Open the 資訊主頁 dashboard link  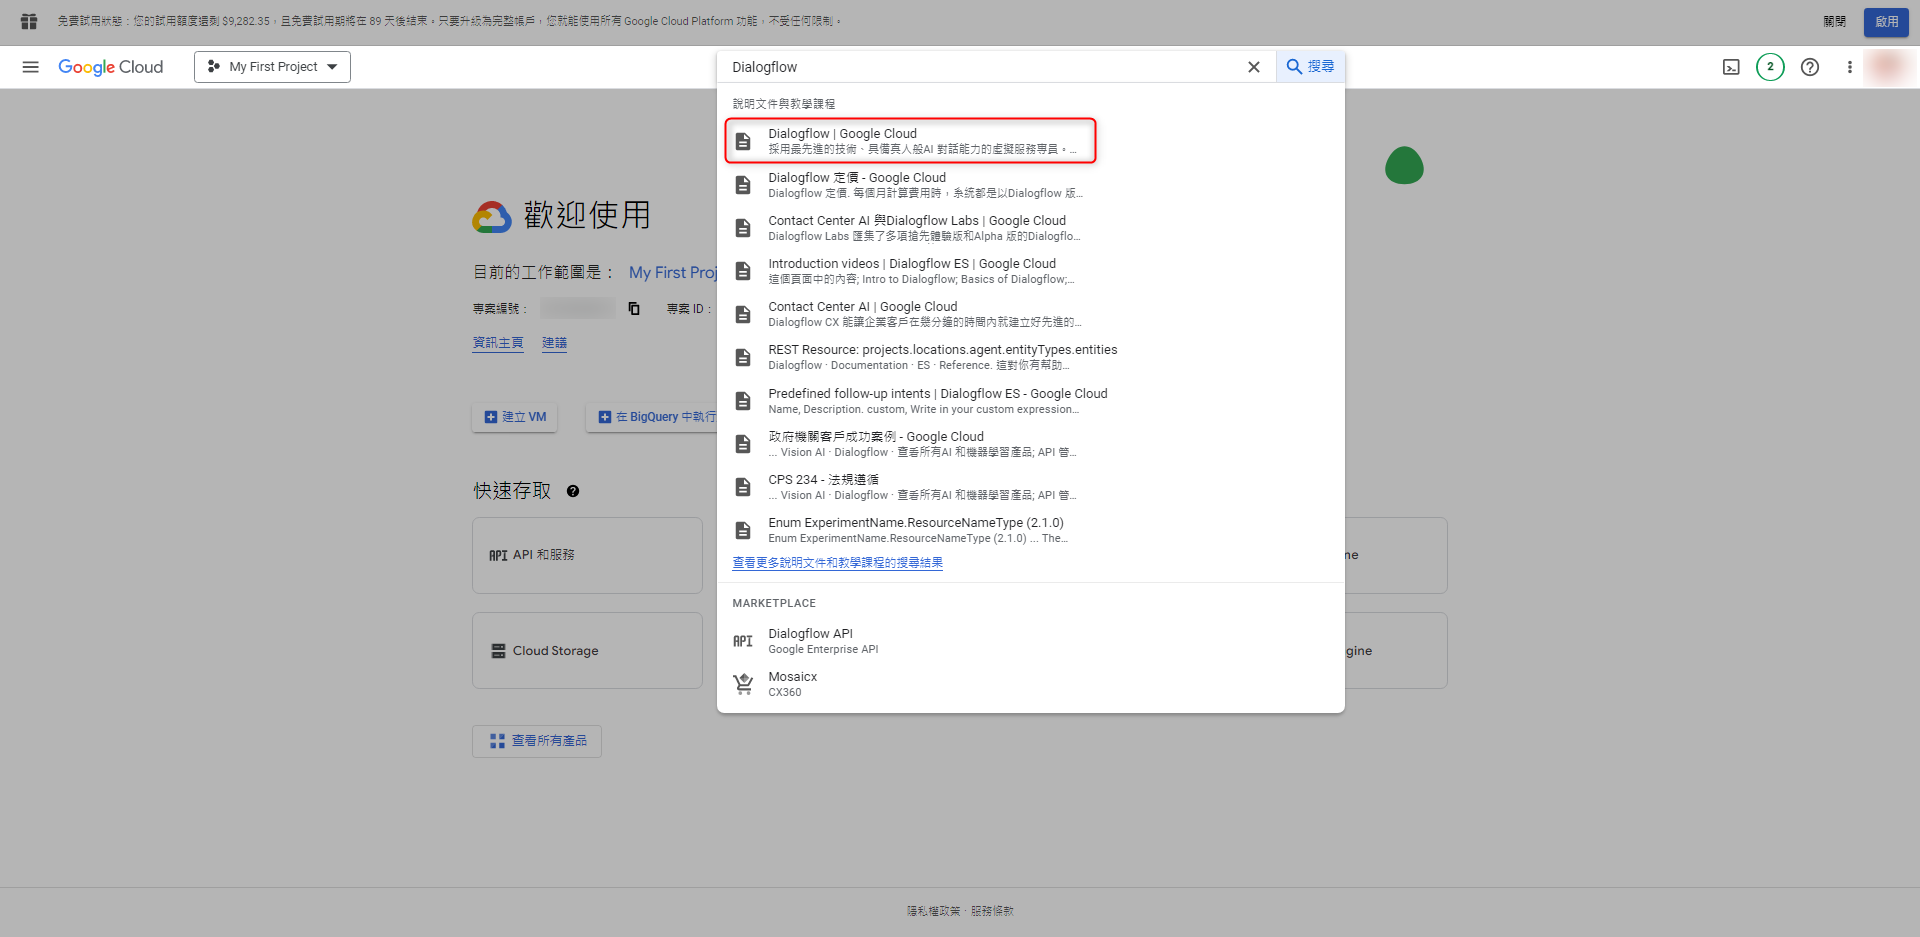point(498,343)
